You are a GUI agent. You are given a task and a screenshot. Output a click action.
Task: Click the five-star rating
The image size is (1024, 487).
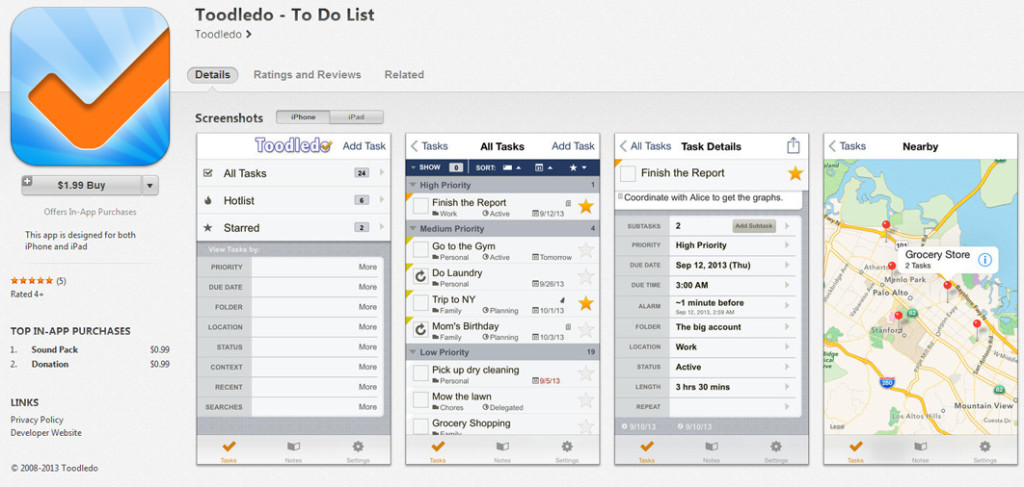point(31,281)
